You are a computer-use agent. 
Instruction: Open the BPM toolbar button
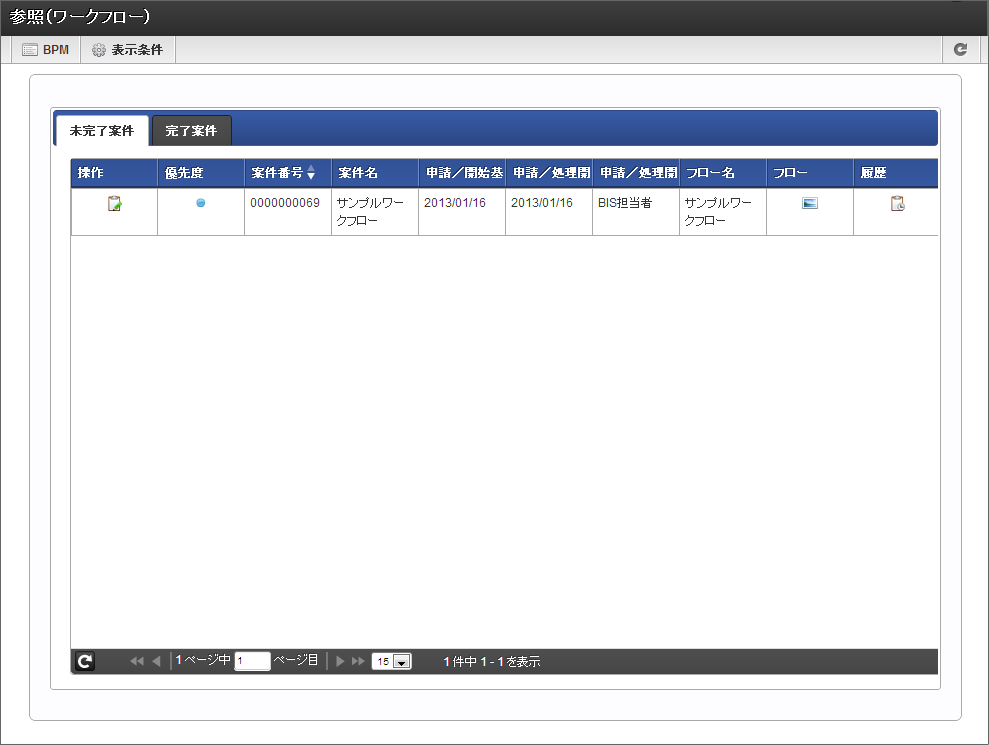pyautogui.click(x=46, y=50)
